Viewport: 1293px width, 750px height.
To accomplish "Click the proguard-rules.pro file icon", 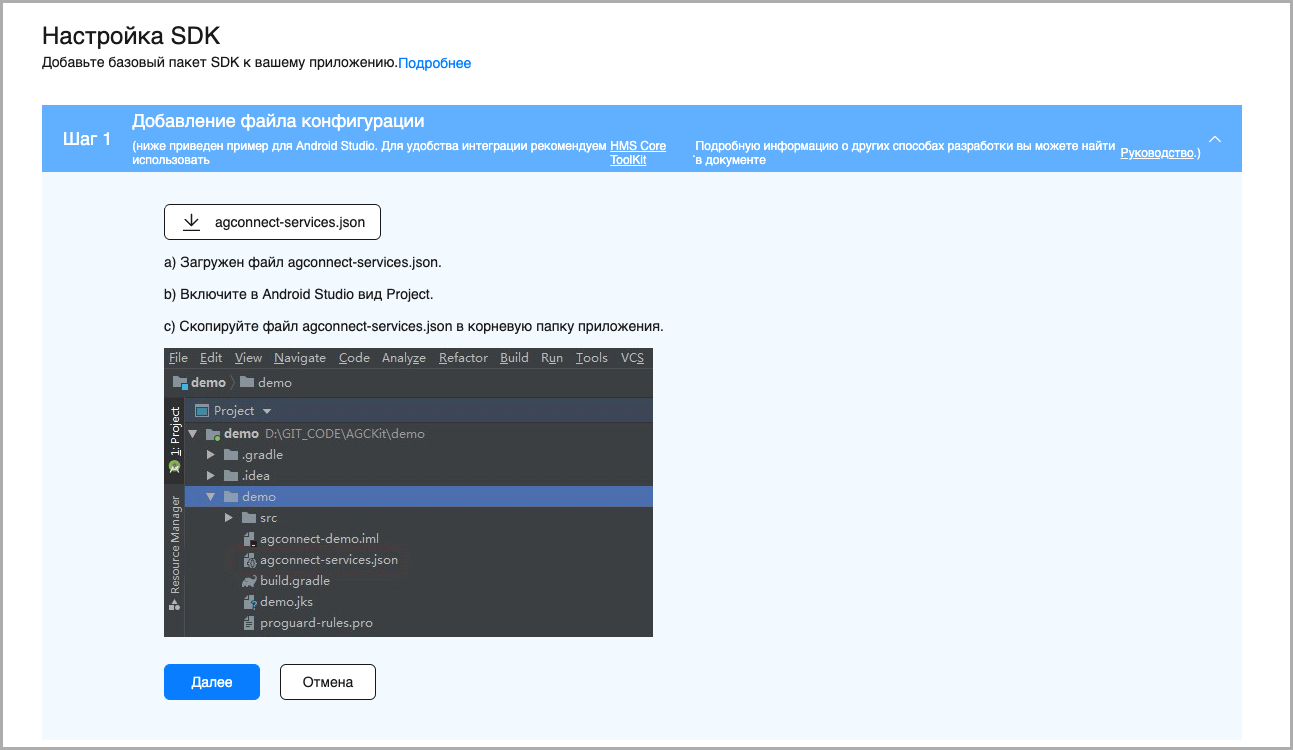I will [x=250, y=623].
